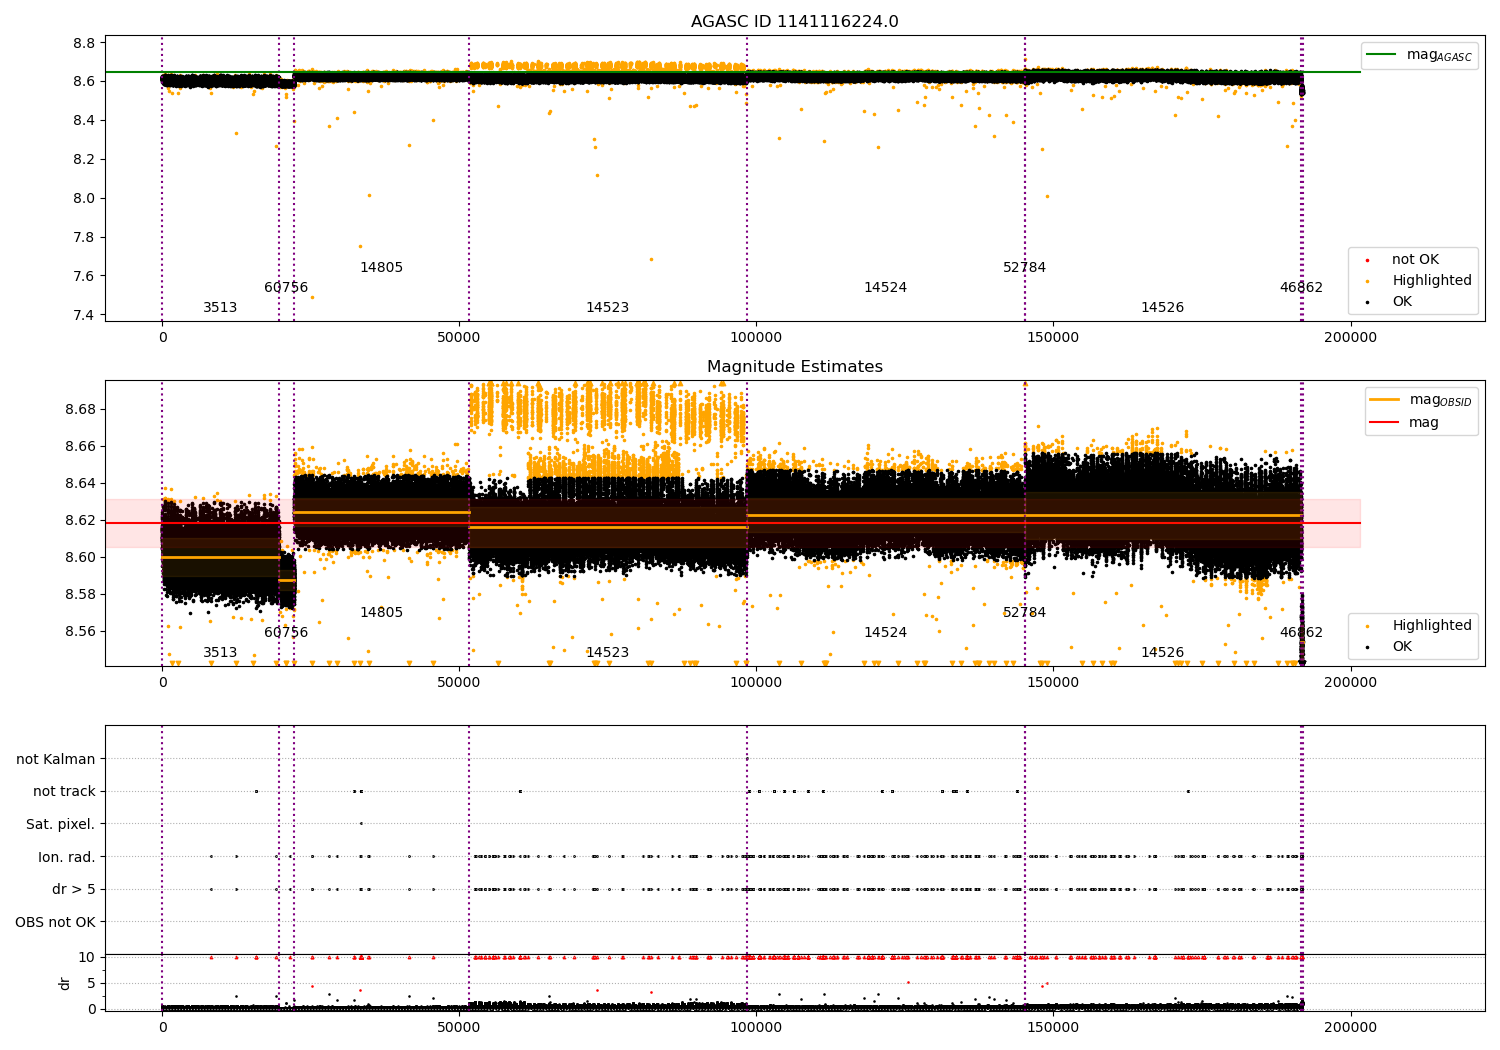Click the "8.62" y-axis tick label
Screen dimensions: 1500x1050
(x=81, y=521)
